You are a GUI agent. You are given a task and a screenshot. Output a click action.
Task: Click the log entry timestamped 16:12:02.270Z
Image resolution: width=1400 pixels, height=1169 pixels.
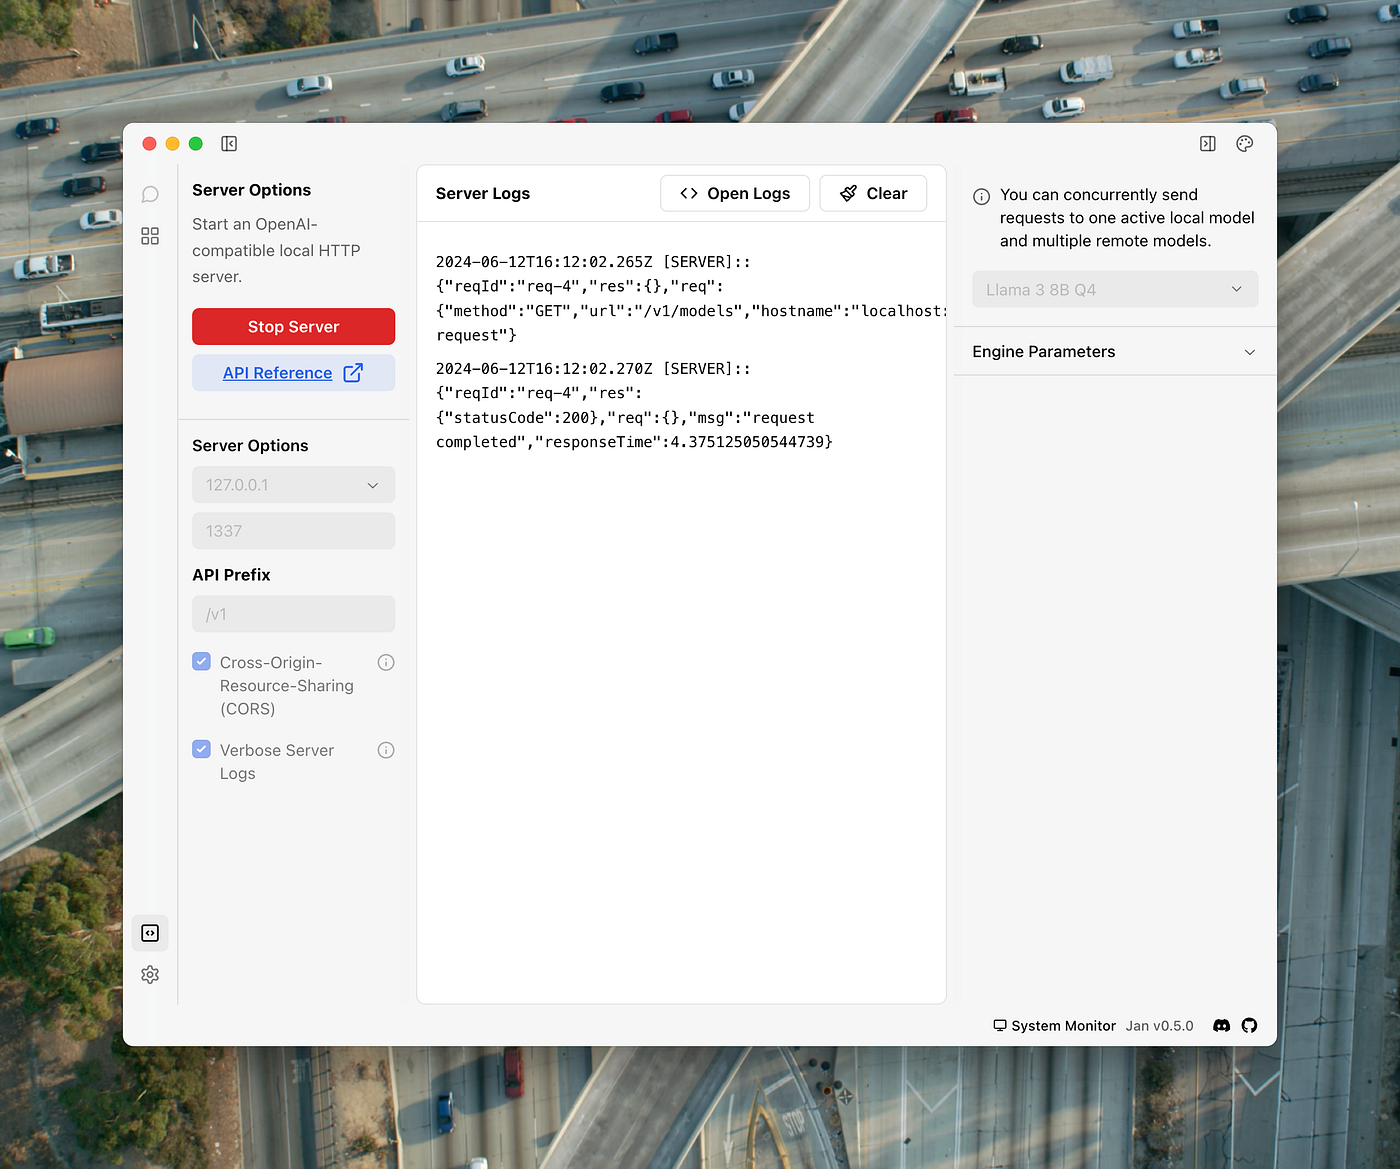[635, 405]
